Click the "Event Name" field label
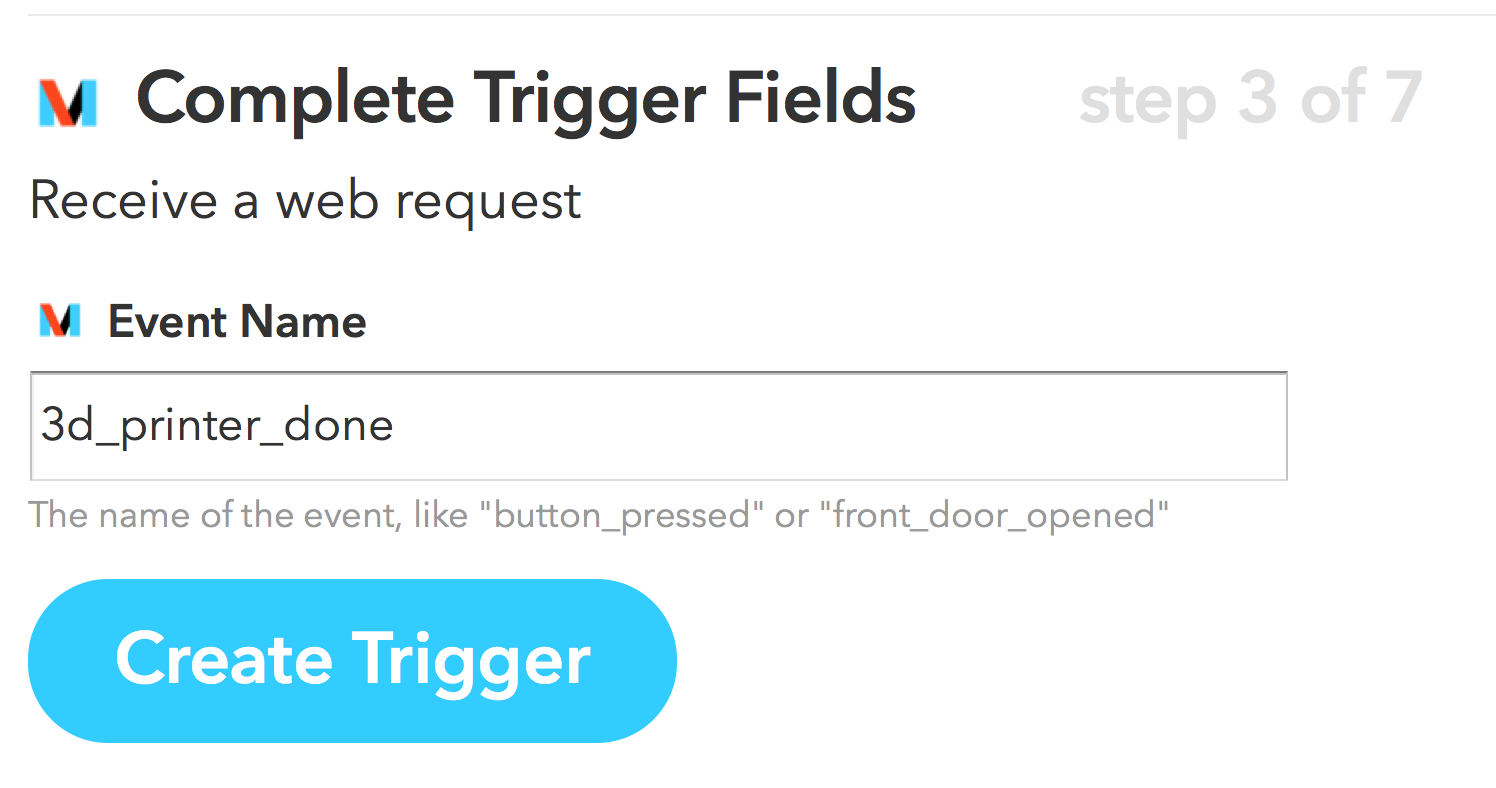1496x788 pixels. pyautogui.click(x=237, y=322)
